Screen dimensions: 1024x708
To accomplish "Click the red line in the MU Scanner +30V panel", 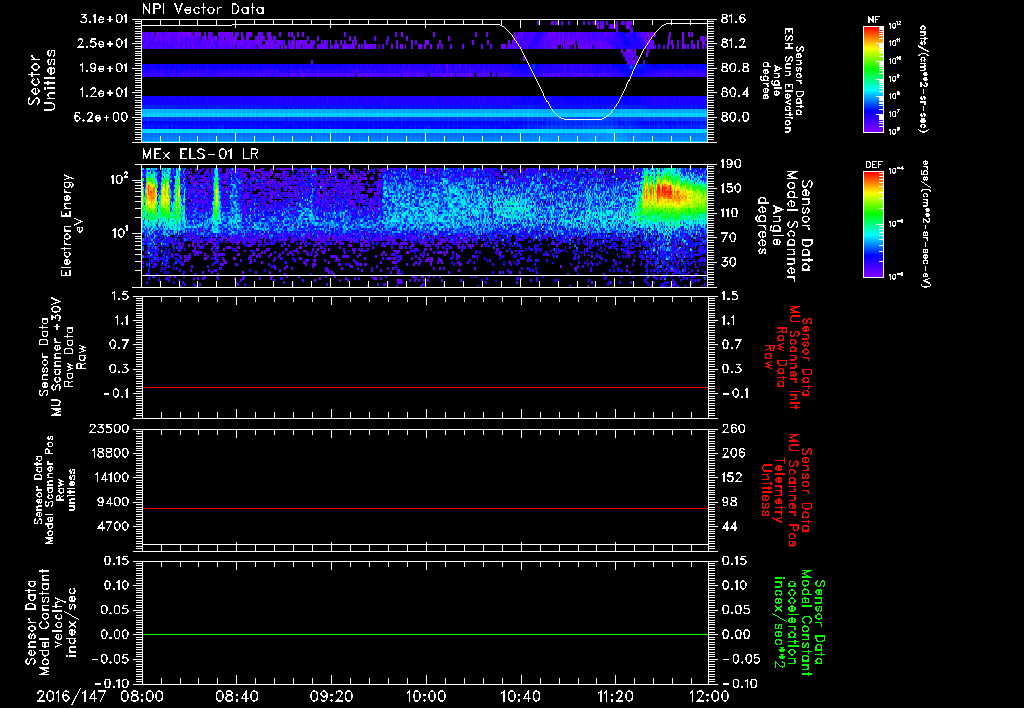I will click(x=424, y=387).
